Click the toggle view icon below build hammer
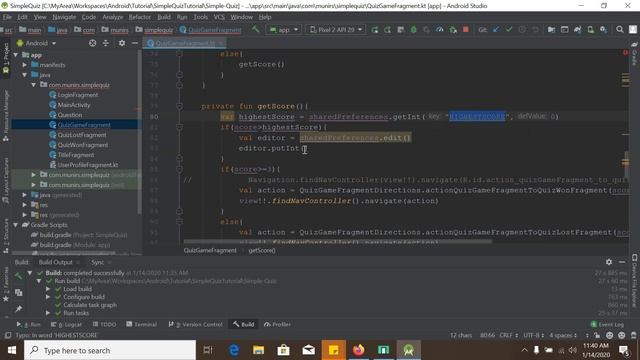Screen dimensions: 640x360 pos(18,293)
